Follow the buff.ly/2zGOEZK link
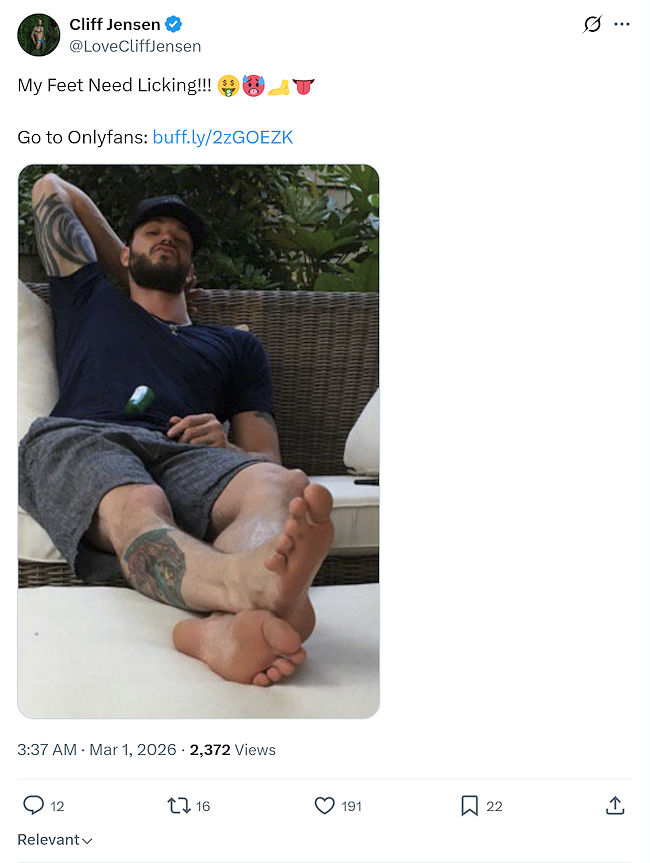Image resolution: width=650 pixels, height=863 pixels. [223, 138]
